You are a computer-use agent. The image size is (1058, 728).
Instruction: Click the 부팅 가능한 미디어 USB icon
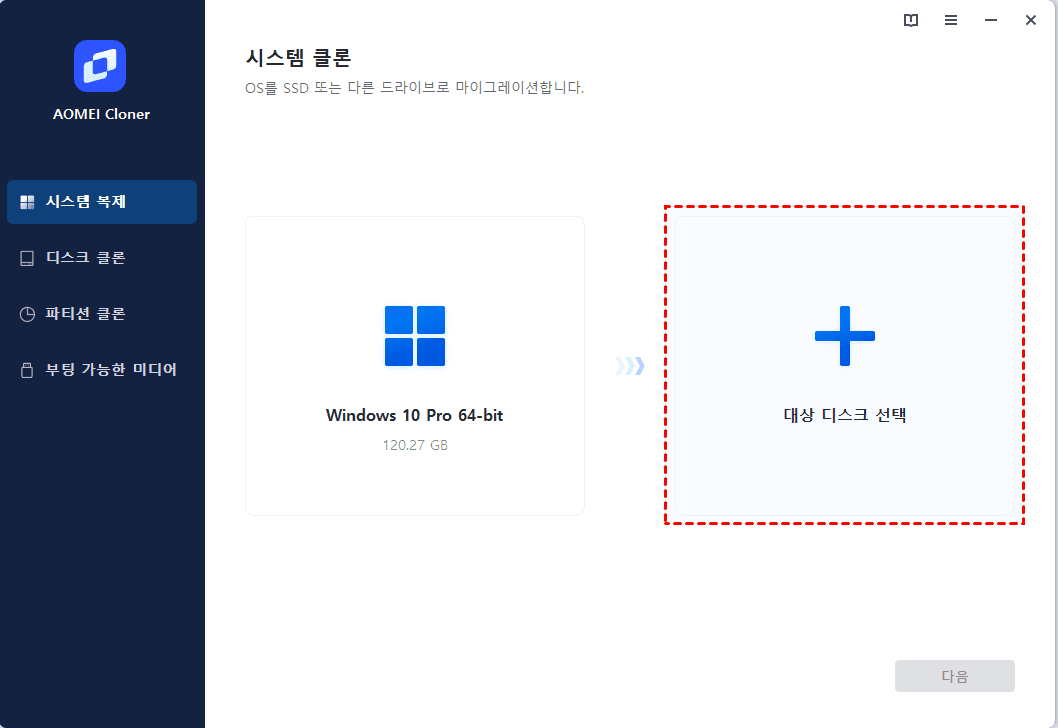click(27, 370)
